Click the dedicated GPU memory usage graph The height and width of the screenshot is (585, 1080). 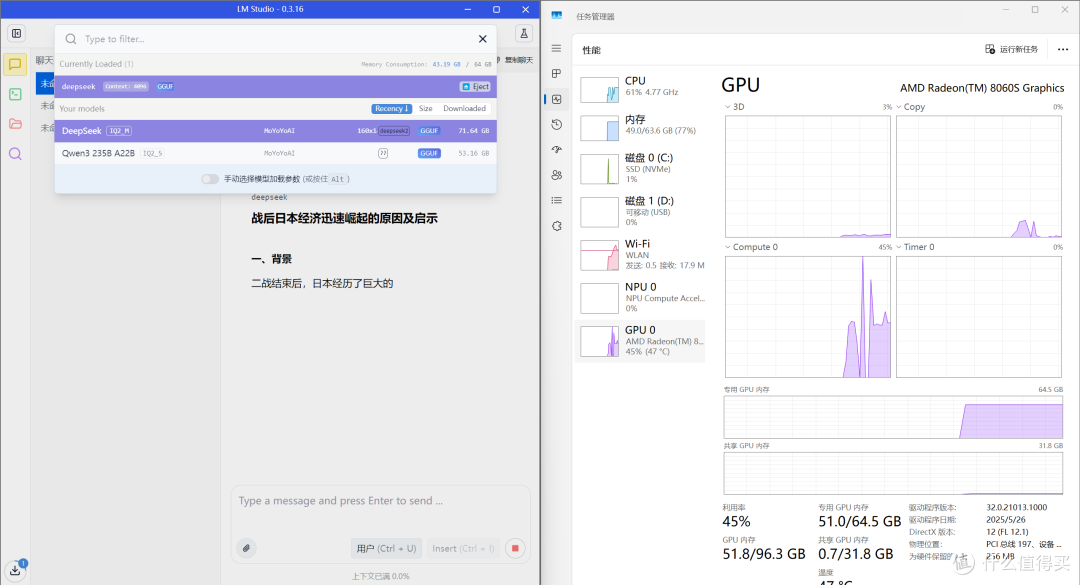click(893, 418)
